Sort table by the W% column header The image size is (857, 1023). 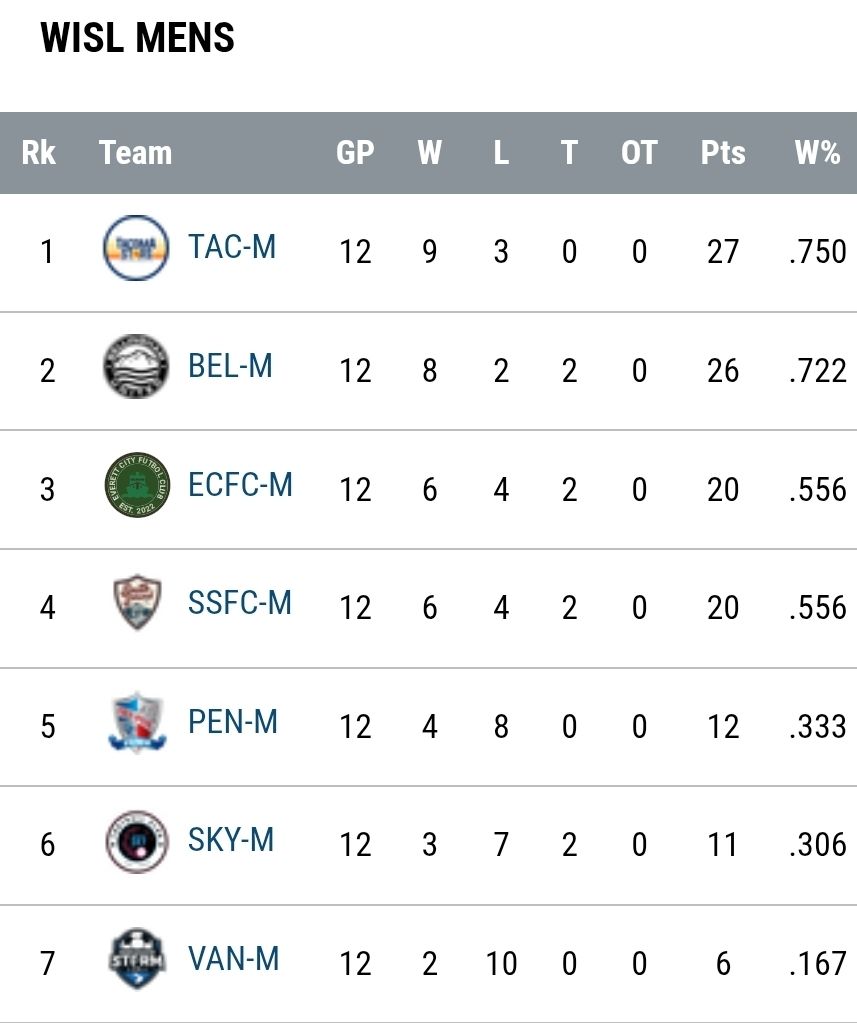click(x=817, y=153)
